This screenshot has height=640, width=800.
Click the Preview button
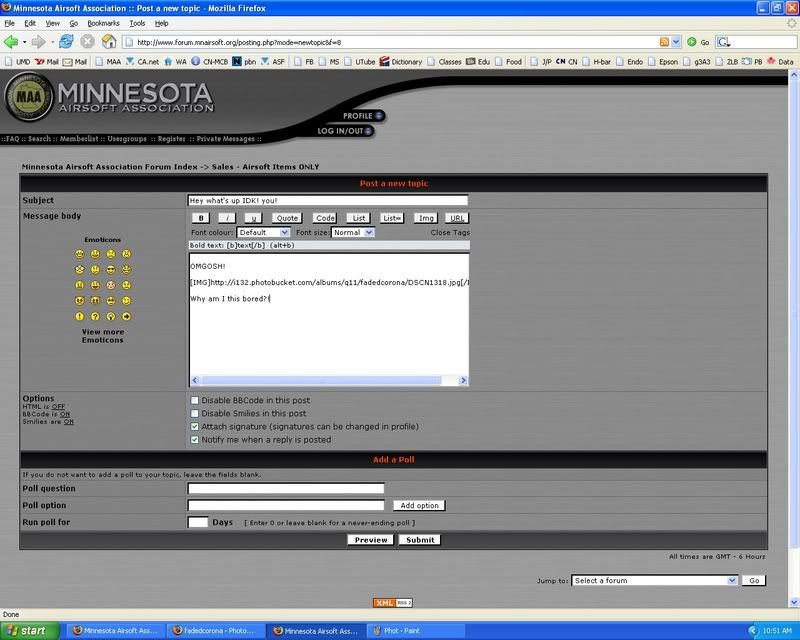[x=370, y=539]
